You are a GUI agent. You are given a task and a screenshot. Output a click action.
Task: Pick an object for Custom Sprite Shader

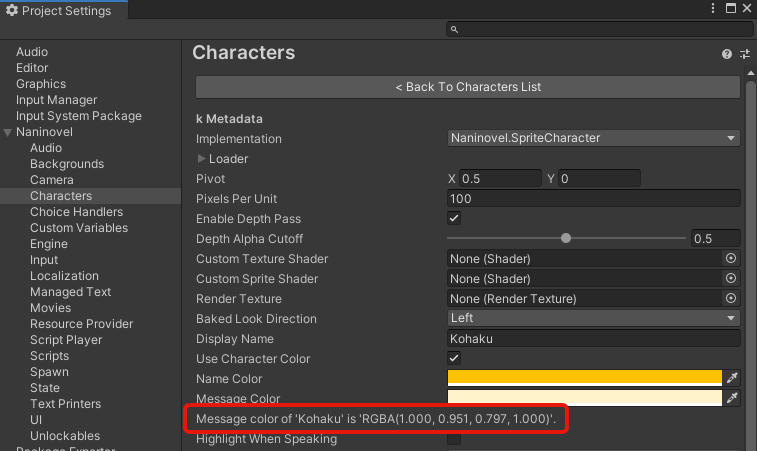point(731,279)
